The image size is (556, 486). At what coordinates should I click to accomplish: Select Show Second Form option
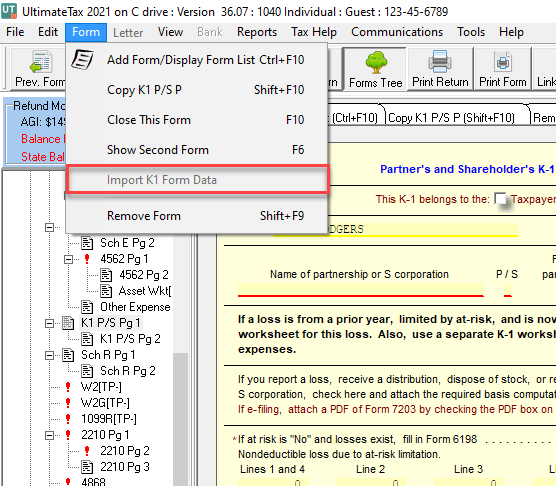point(197,150)
